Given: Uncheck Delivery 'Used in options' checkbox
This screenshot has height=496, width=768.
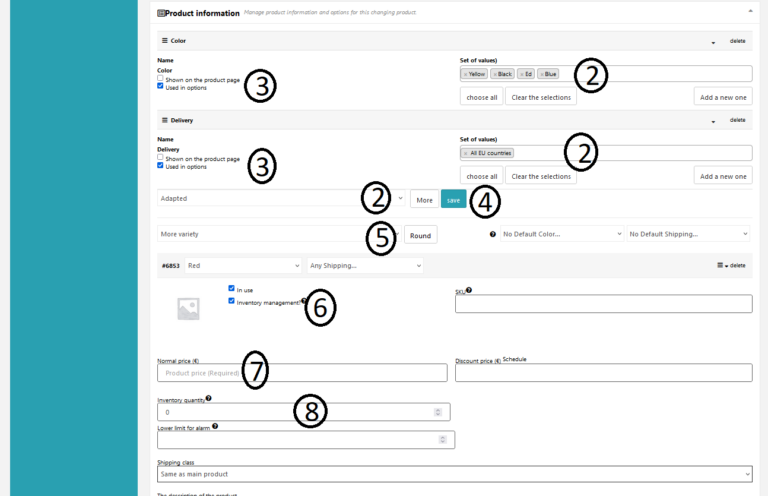Looking at the screenshot, I should point(160,165).
